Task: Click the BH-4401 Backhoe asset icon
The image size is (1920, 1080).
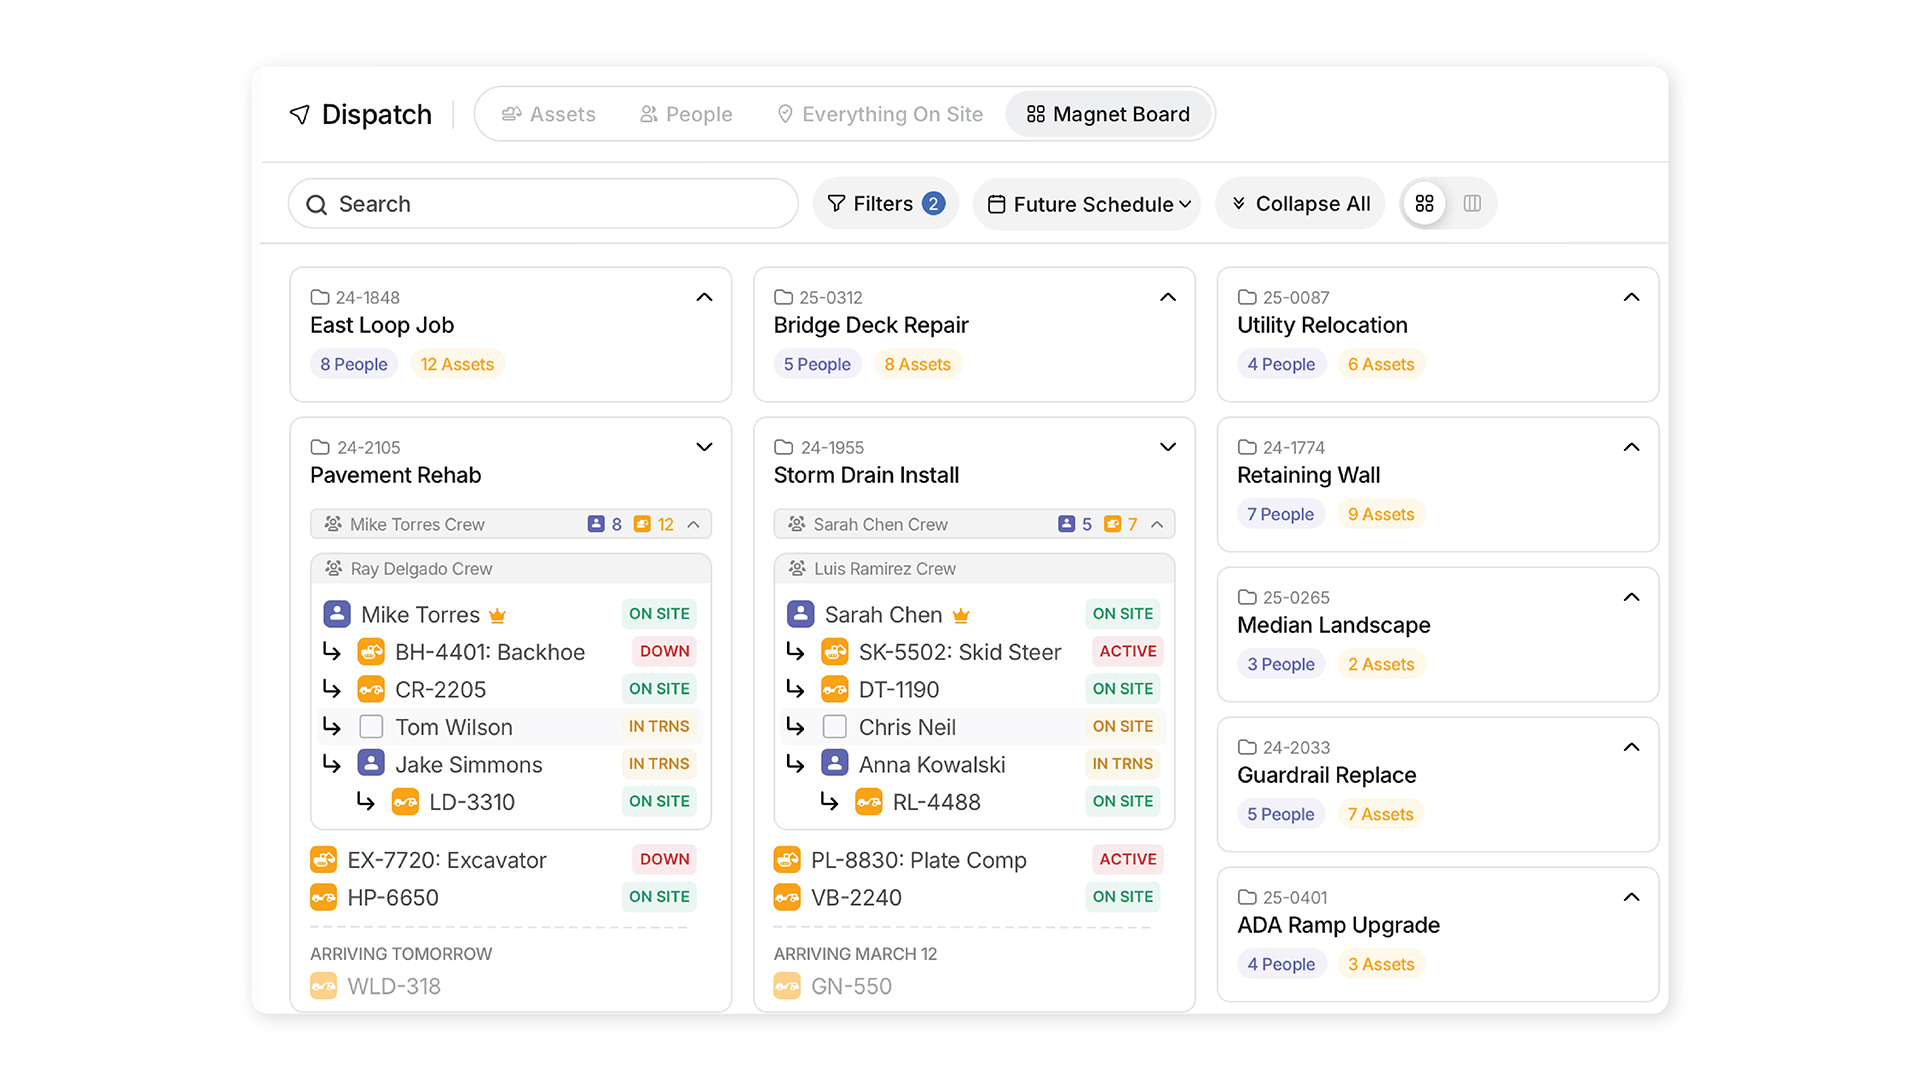Action: click(x=371, y=652)
